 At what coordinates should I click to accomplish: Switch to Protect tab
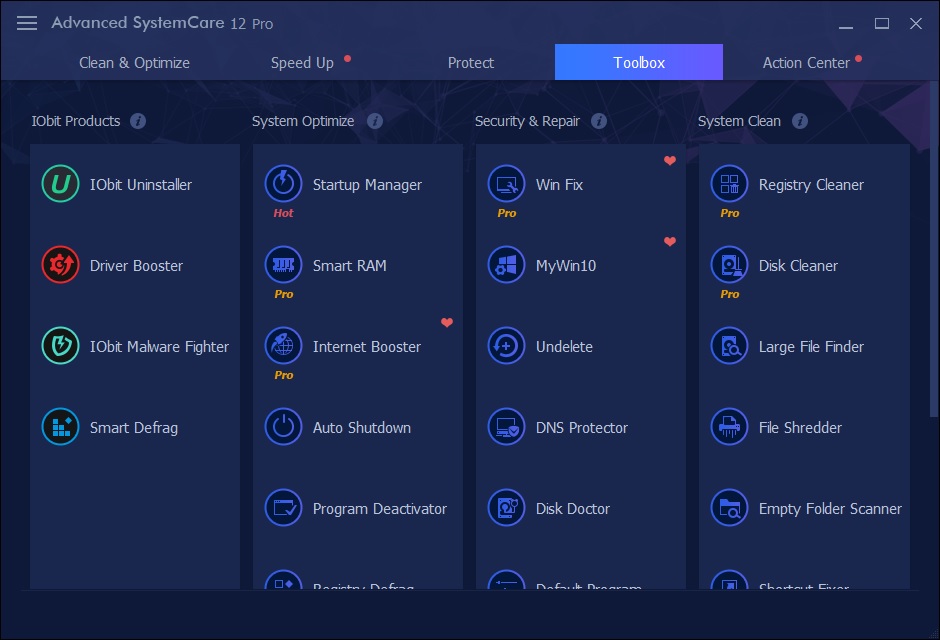[x=471, y=62]
